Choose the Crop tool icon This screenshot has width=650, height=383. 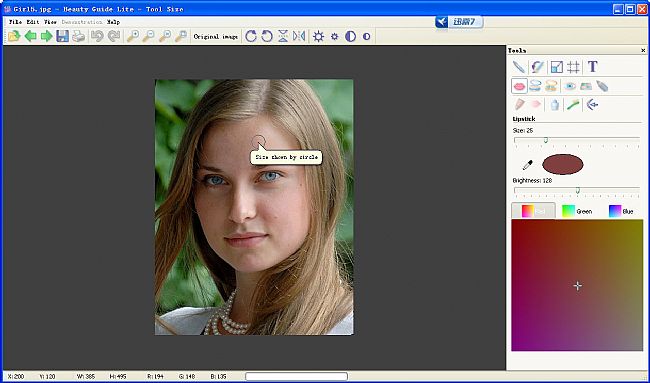tap(574, 67)
